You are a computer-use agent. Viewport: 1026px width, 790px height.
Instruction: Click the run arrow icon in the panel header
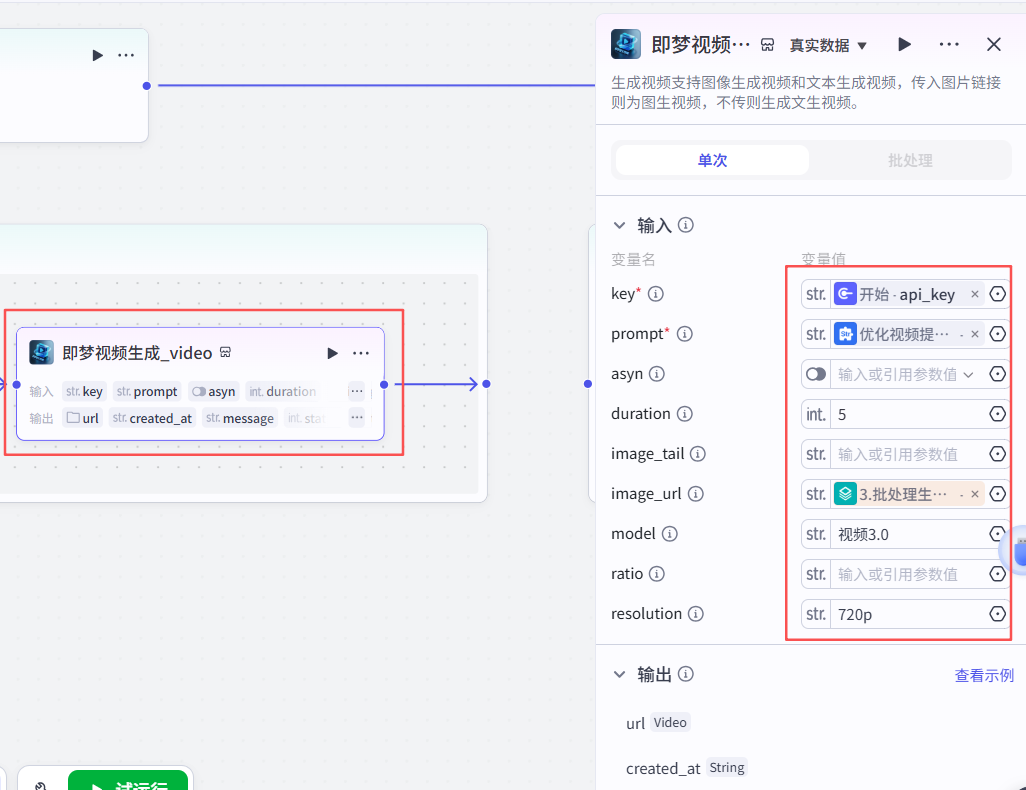coord(903,44)
